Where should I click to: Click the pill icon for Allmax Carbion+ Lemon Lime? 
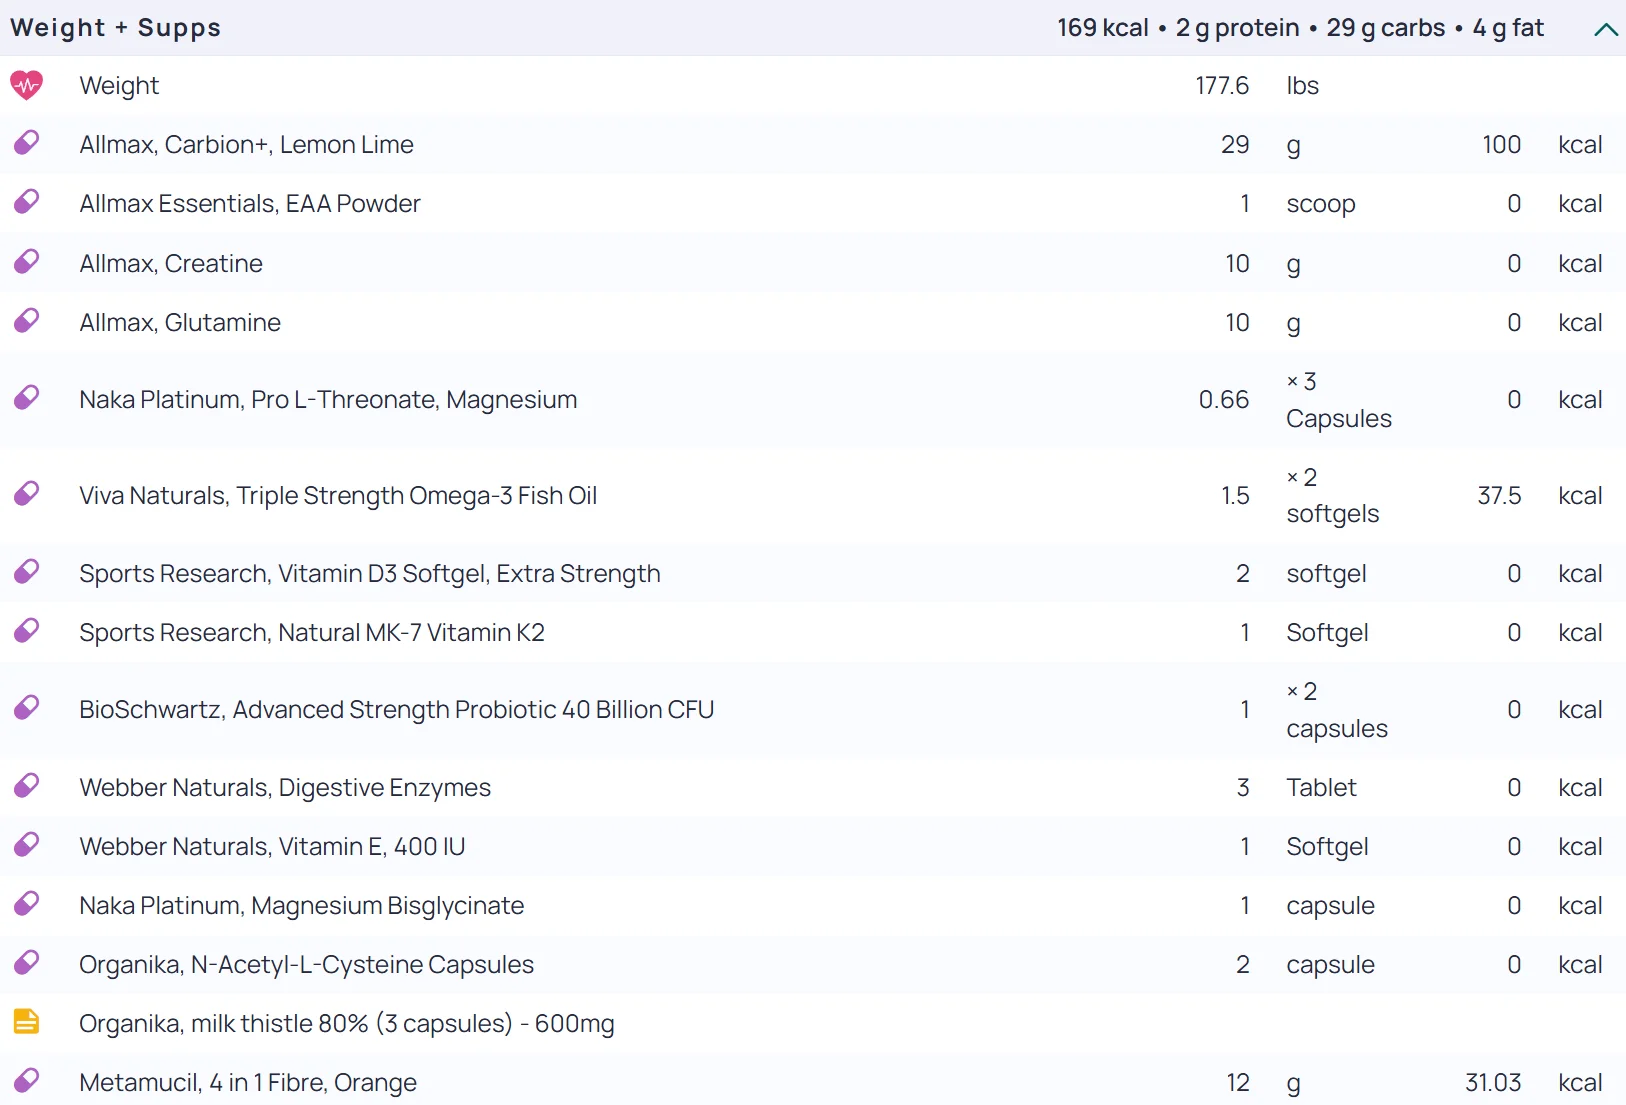pos(27,144)
